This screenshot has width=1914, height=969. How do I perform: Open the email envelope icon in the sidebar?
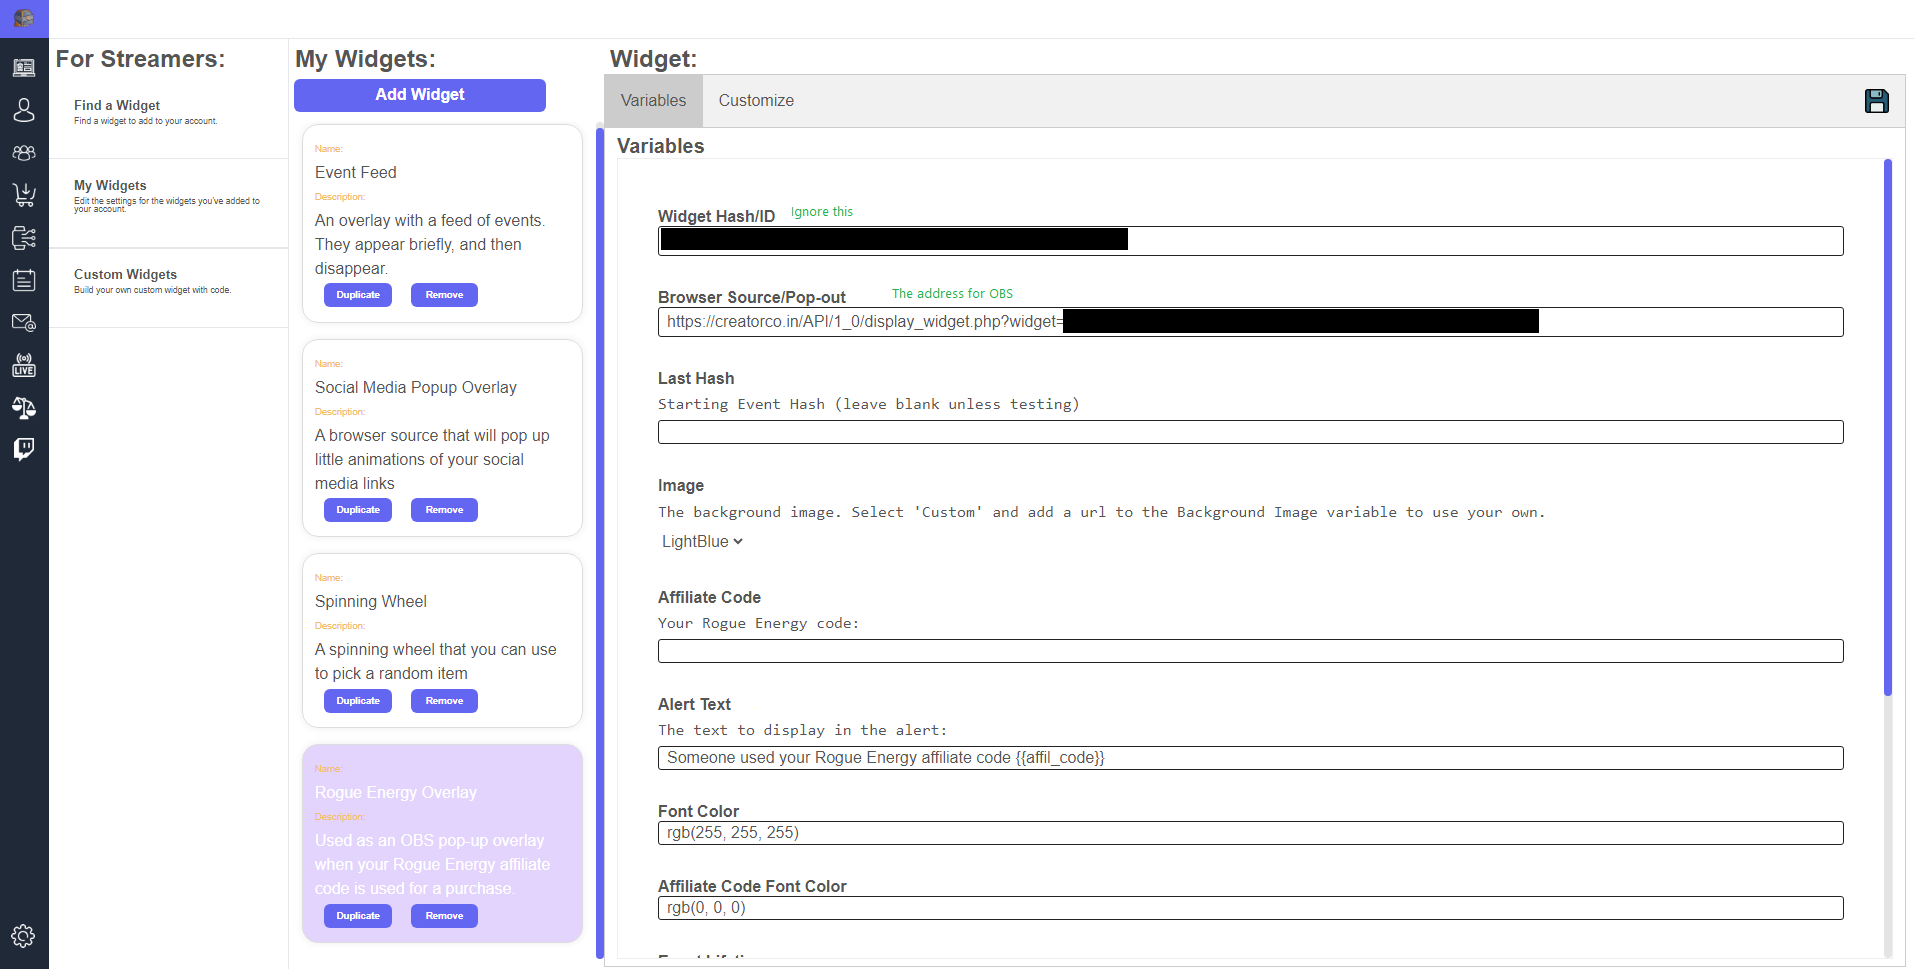pos(24,323)
